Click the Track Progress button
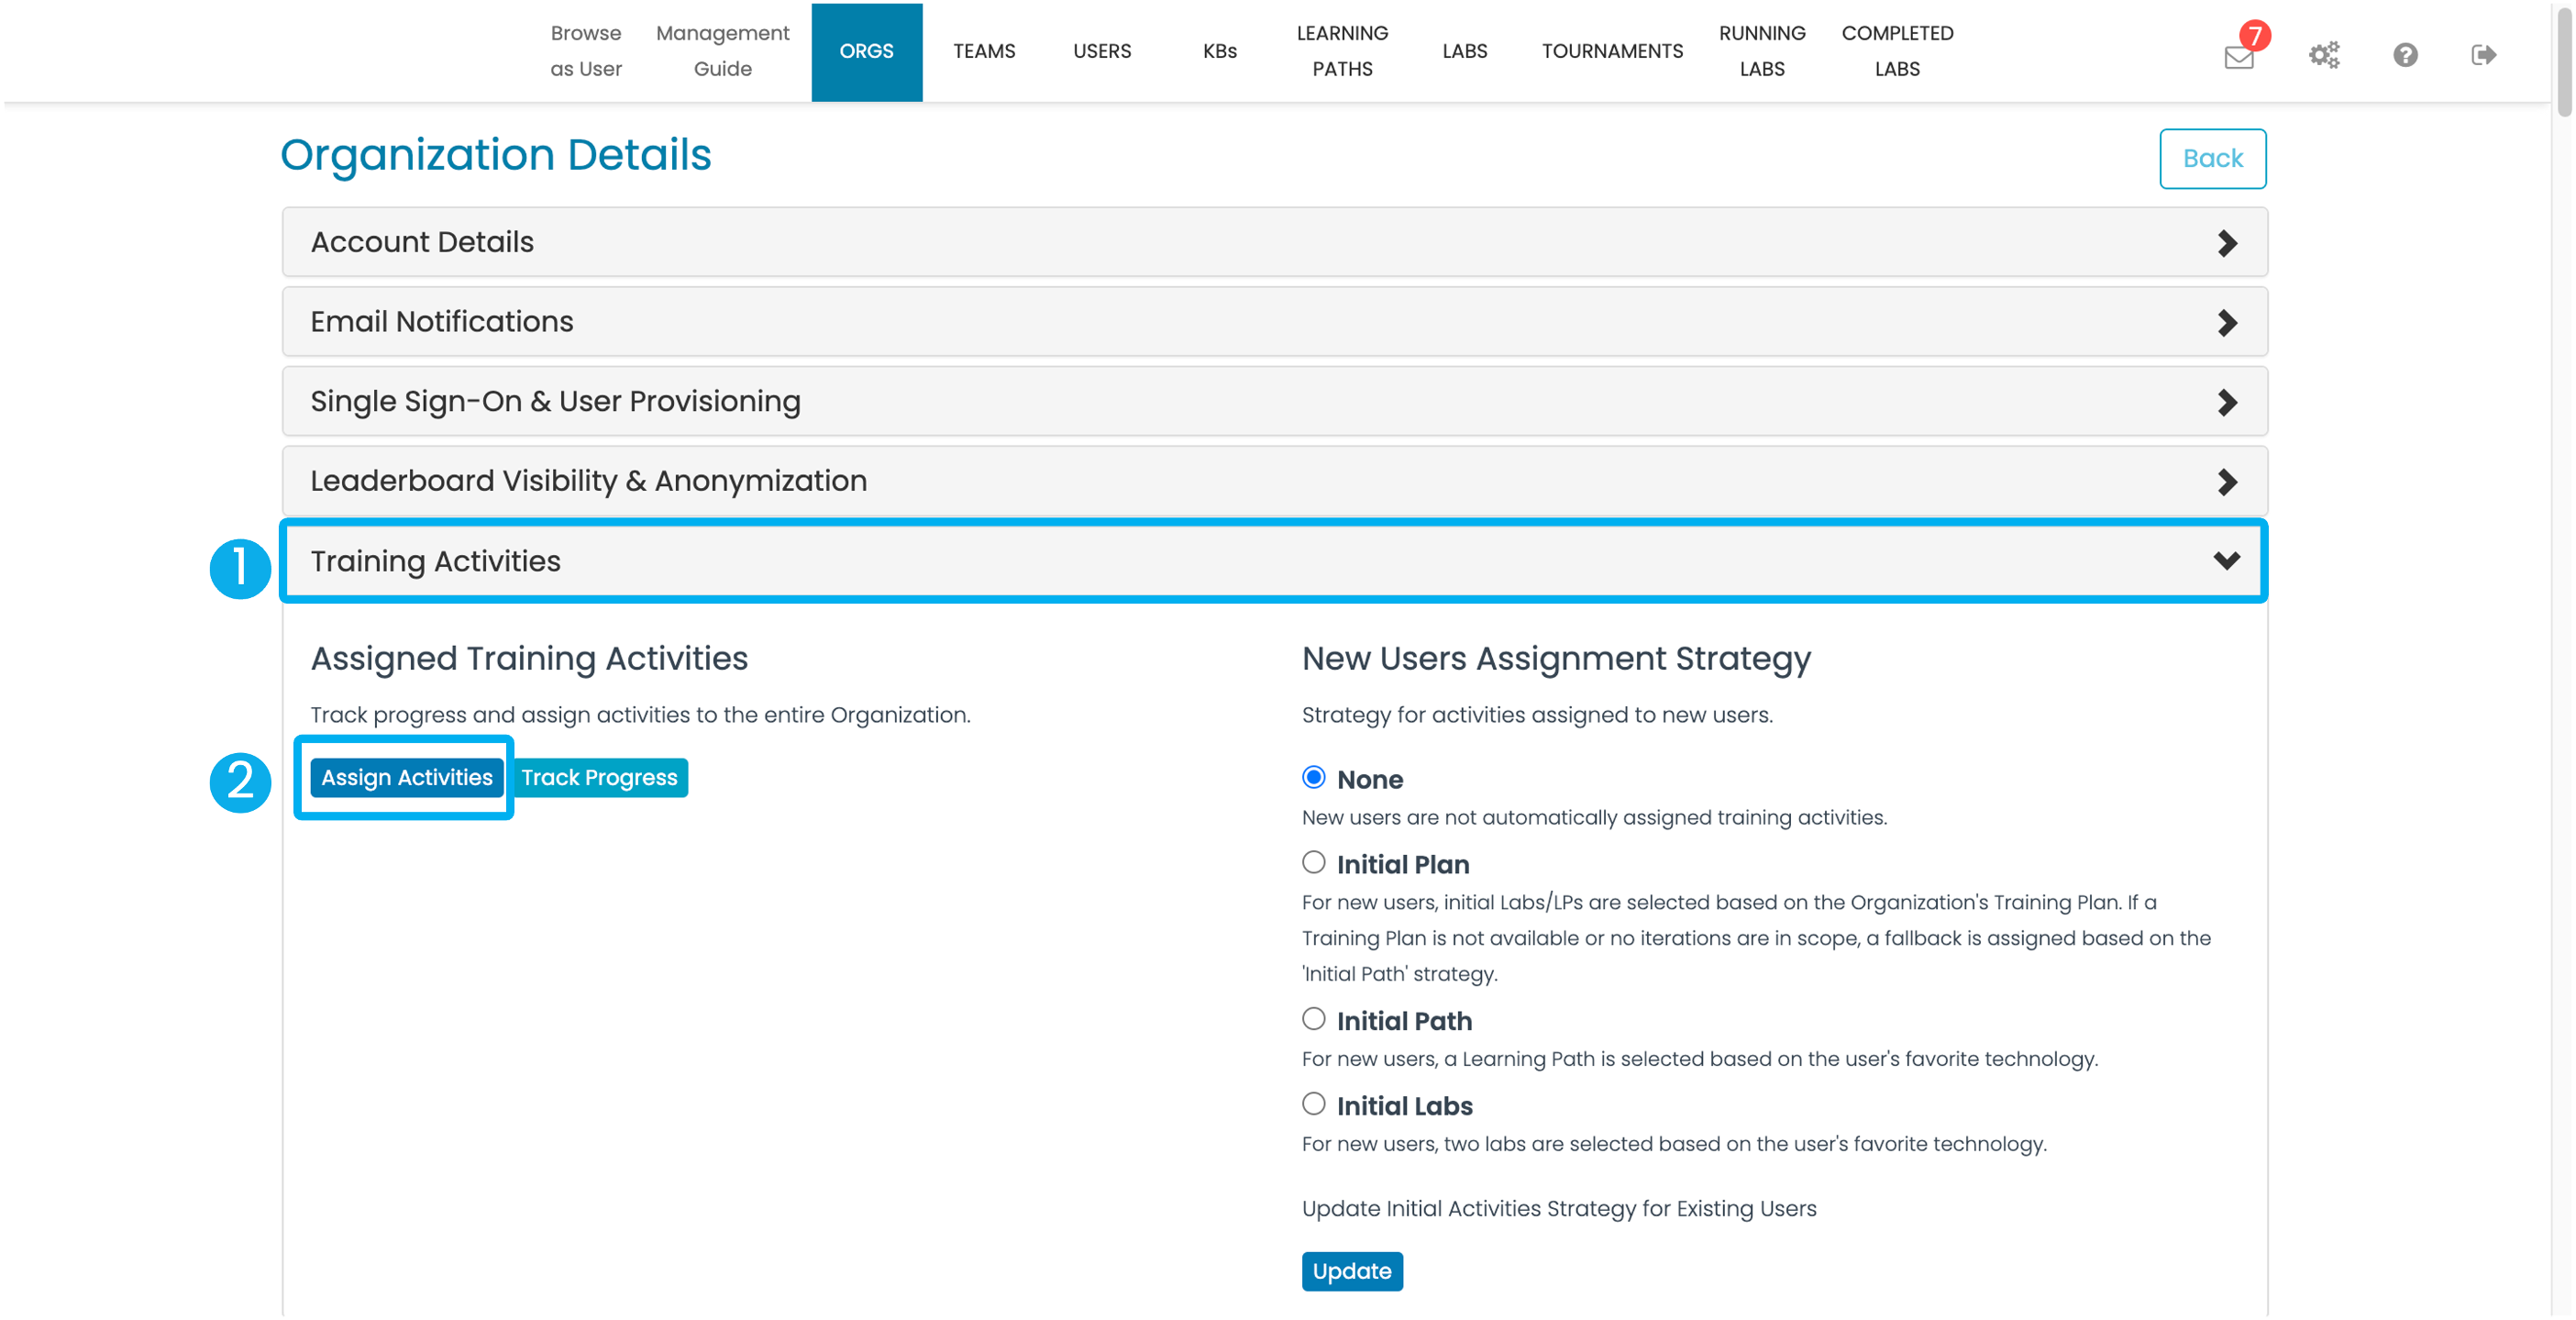2576x1320 pixels. tap(599, 777)
